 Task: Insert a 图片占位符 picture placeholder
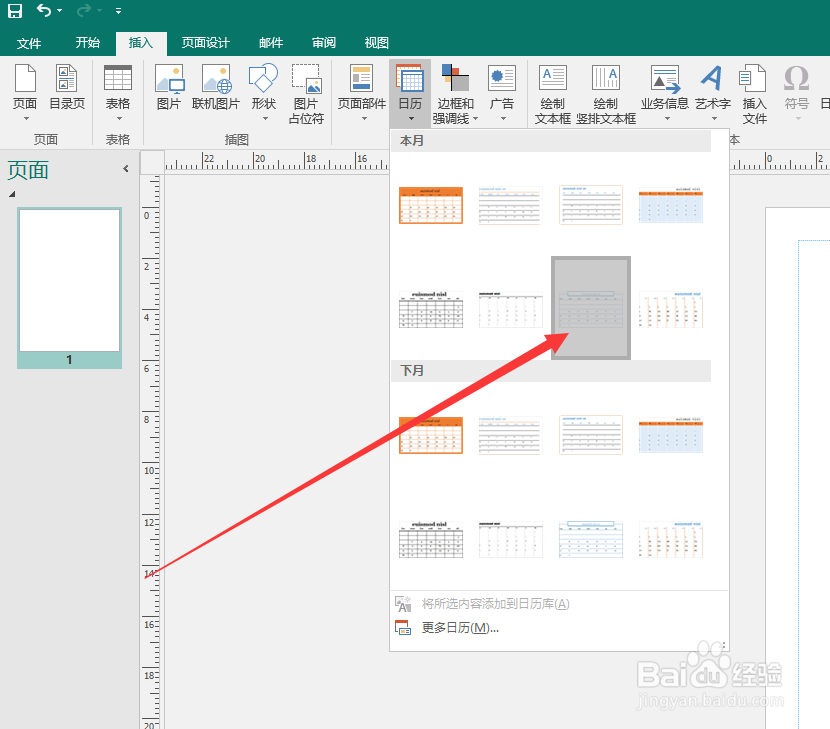306,94
